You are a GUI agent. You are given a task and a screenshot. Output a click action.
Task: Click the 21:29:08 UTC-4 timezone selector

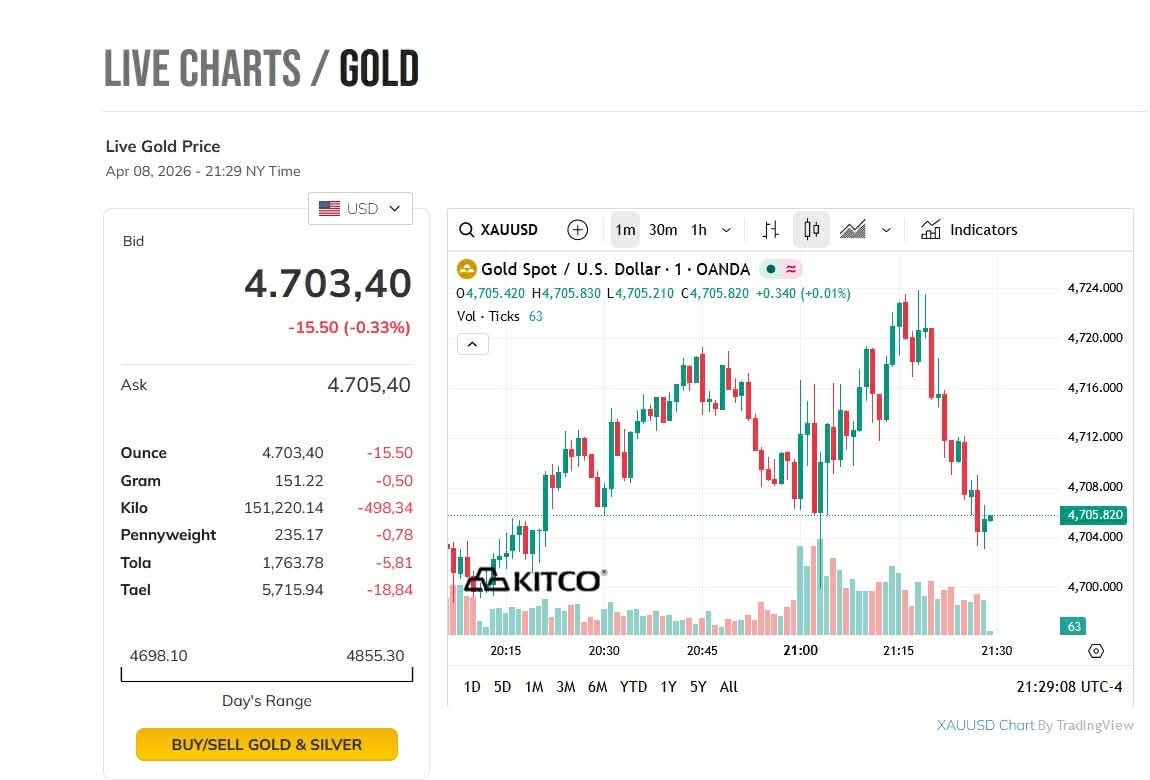click(1069, 687)
